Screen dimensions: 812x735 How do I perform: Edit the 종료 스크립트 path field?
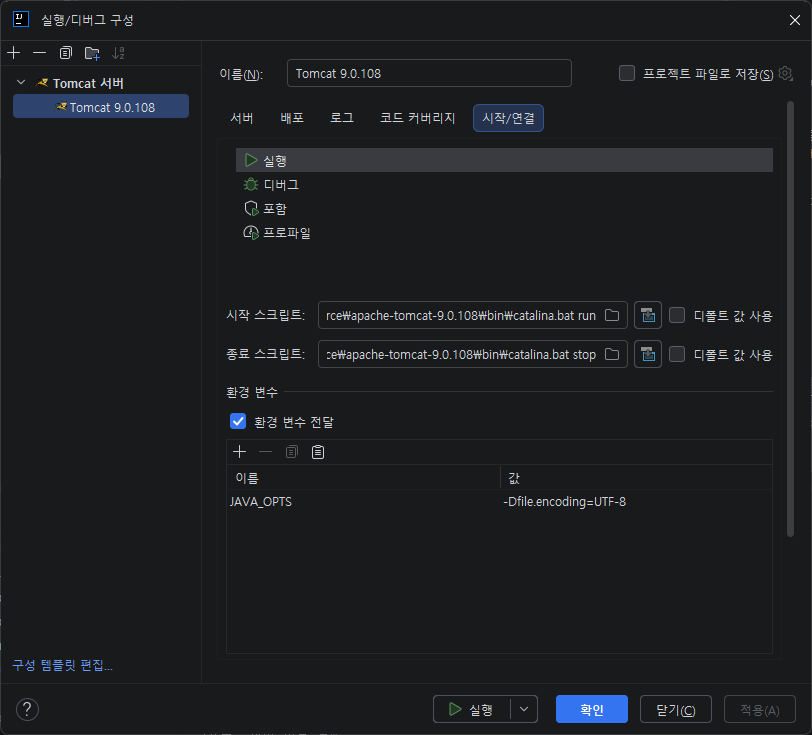tap(461, 354)
